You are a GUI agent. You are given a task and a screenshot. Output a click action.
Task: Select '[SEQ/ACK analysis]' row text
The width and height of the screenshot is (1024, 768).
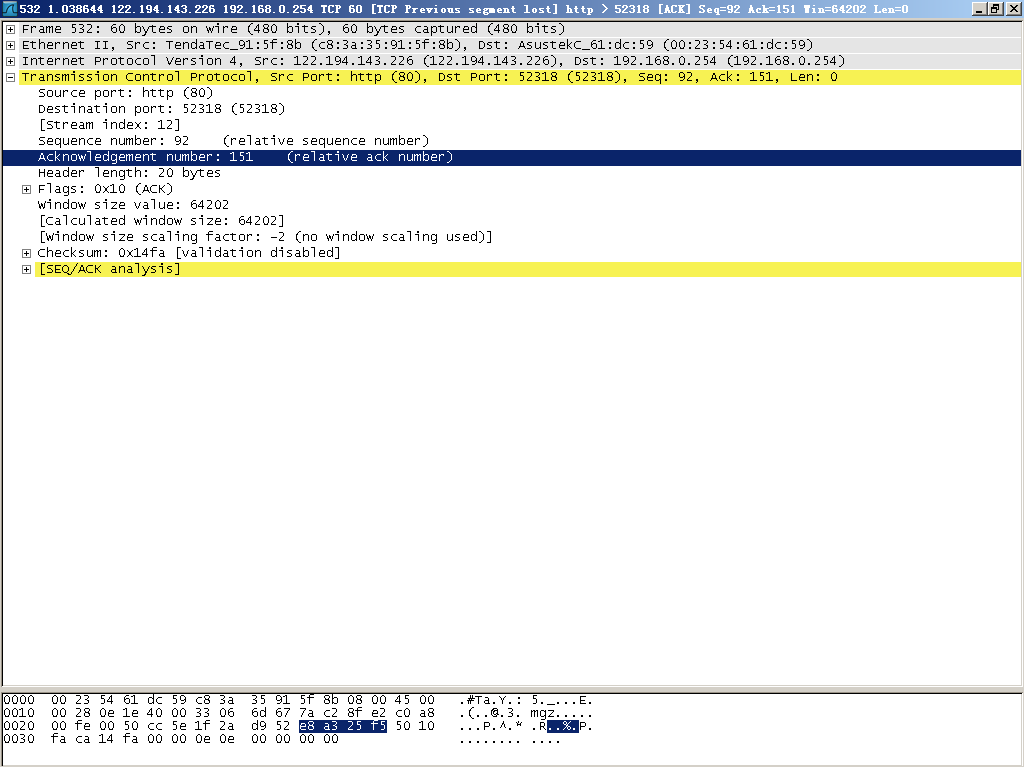click(x=109, y=269)
